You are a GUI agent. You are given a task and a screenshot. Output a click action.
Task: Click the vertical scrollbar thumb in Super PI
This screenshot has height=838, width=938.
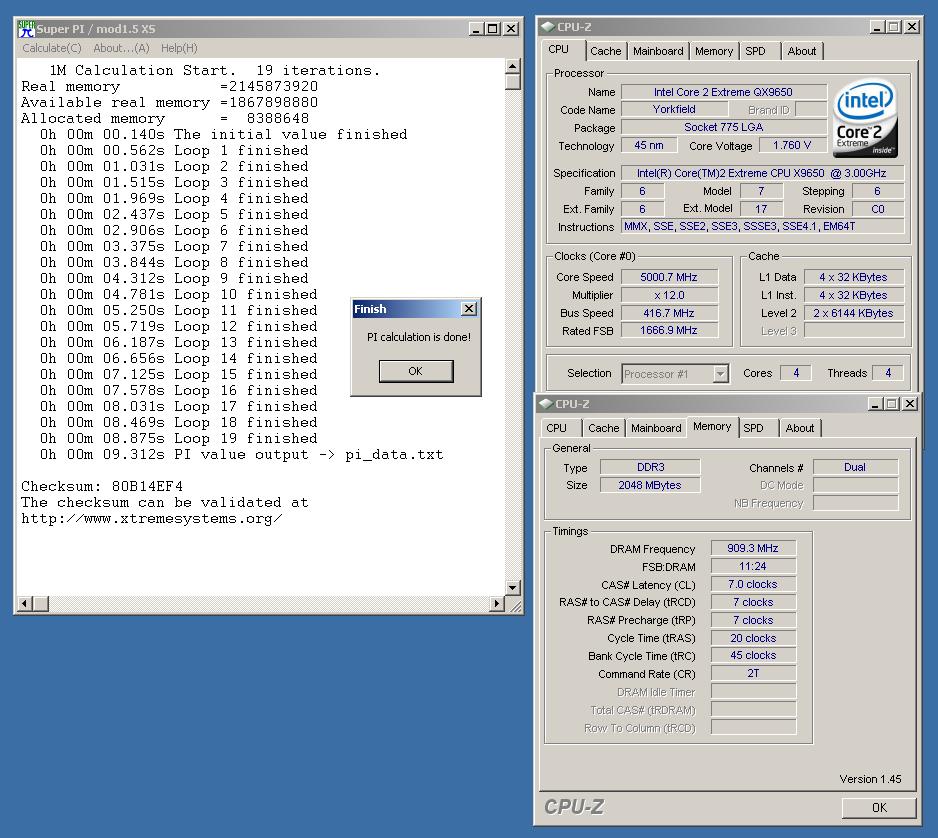[x=513, y=81]
